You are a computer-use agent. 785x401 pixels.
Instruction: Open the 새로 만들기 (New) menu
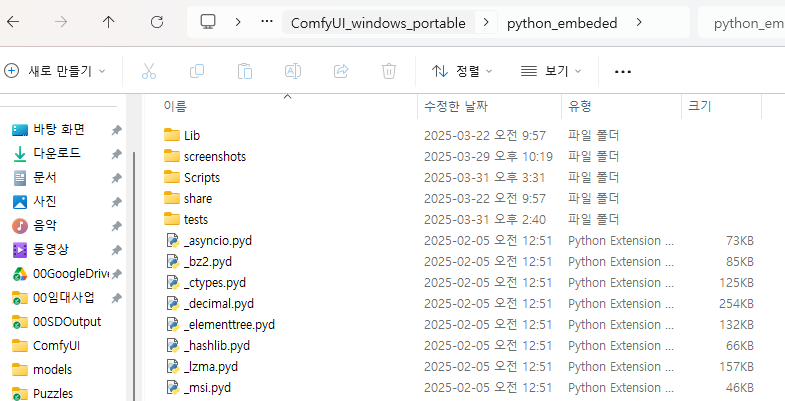[55, 71]
